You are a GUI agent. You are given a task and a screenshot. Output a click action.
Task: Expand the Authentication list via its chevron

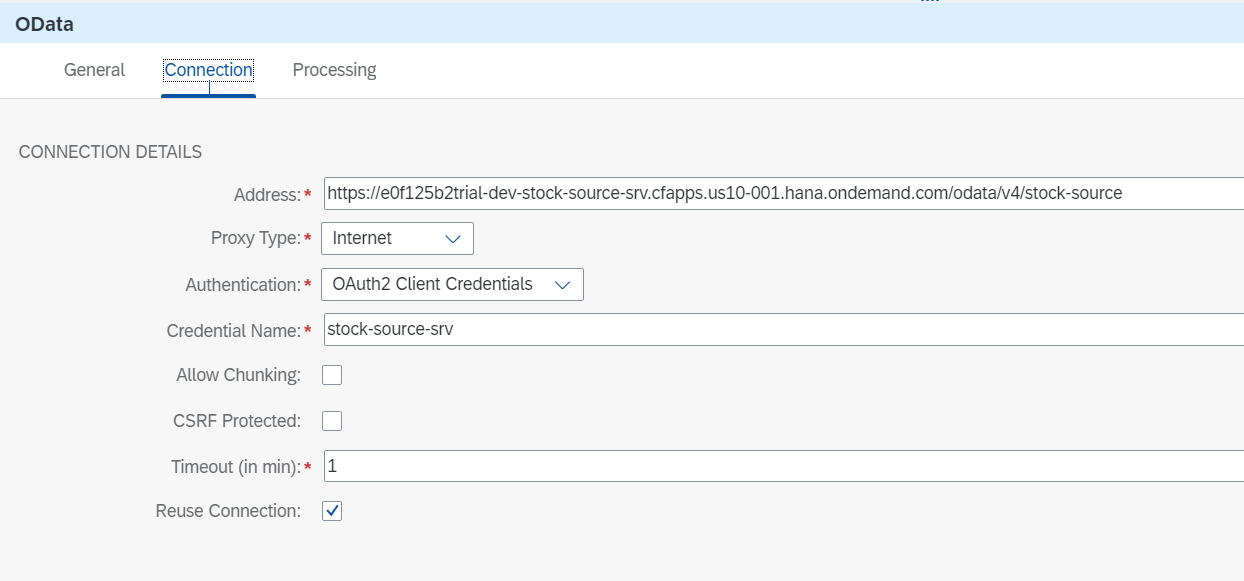point(562,285)
